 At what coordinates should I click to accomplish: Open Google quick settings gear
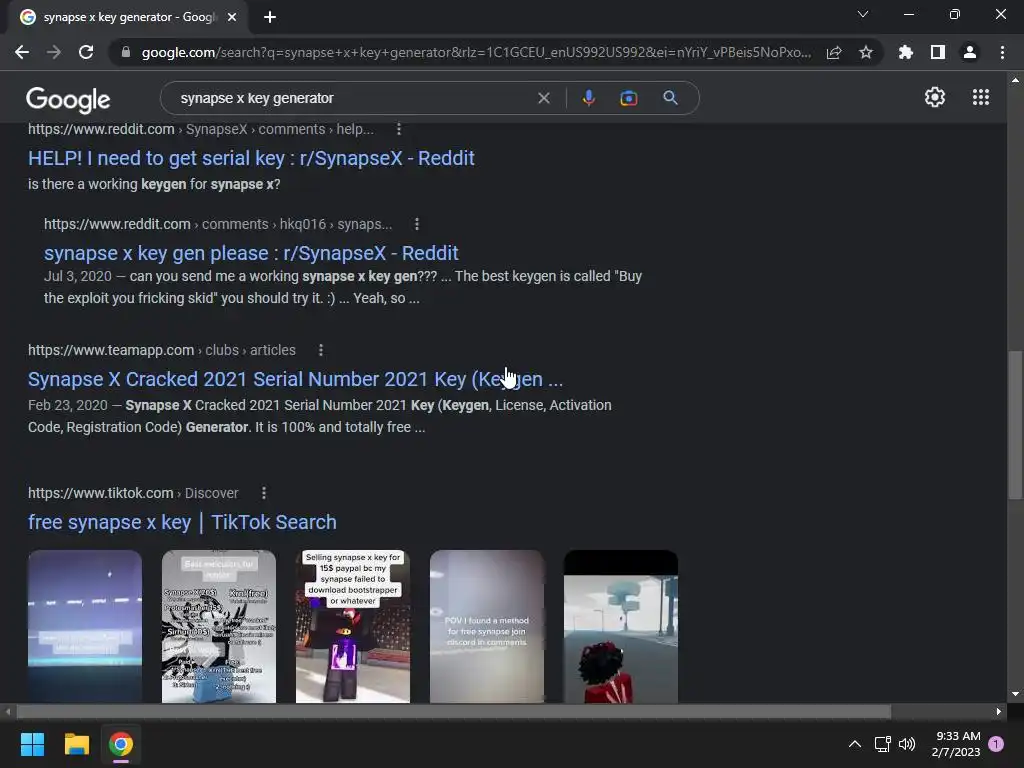pos(935,97)
